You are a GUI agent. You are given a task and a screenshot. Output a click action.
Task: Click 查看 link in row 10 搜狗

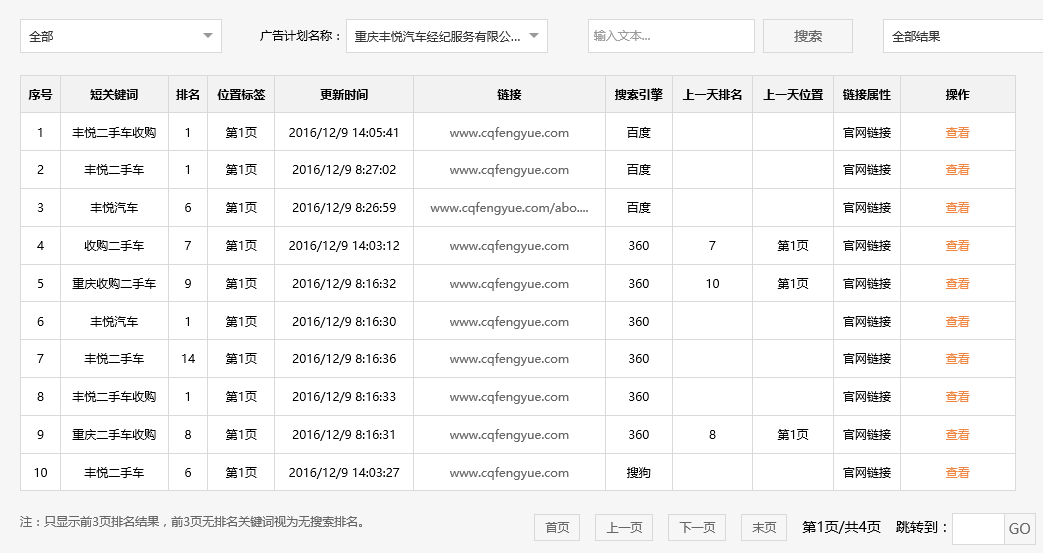point(957,472)
